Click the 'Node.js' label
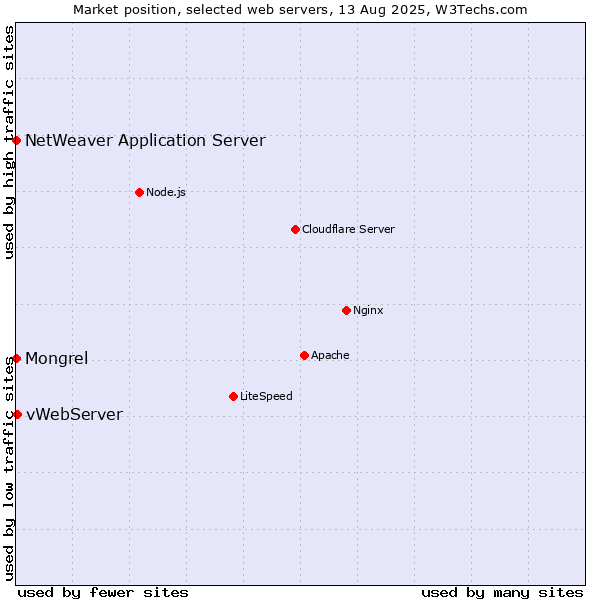 pos(166,192)
